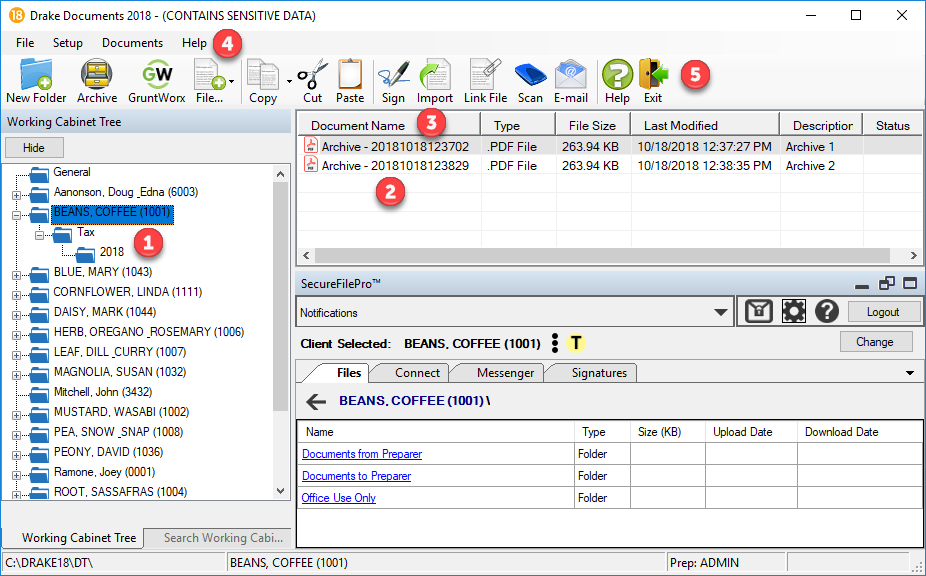Open the Copy dropdown arrow
926x576 pixels.
click(x=289, y=82)
